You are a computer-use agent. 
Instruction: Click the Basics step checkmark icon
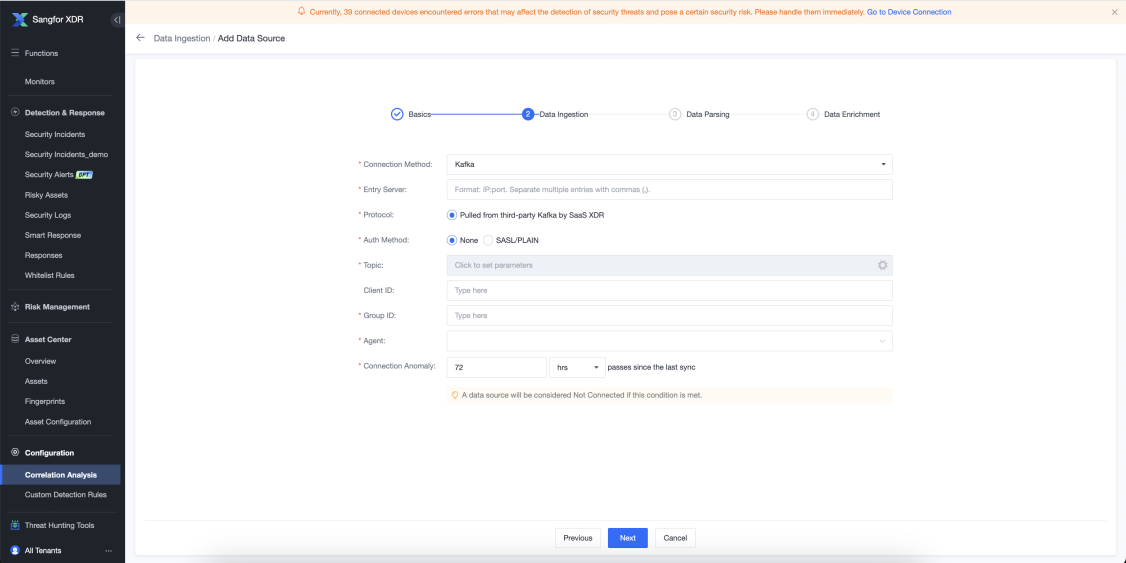397,114
